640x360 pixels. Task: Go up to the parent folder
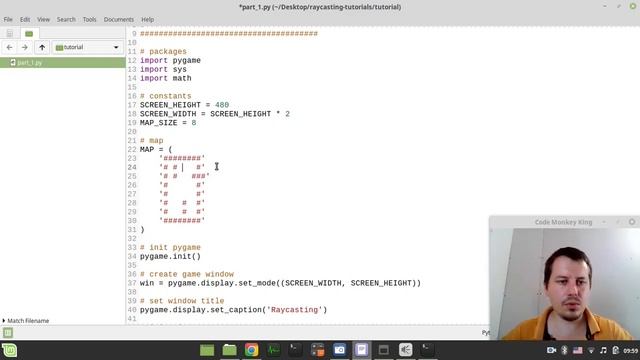click(42, 47)
